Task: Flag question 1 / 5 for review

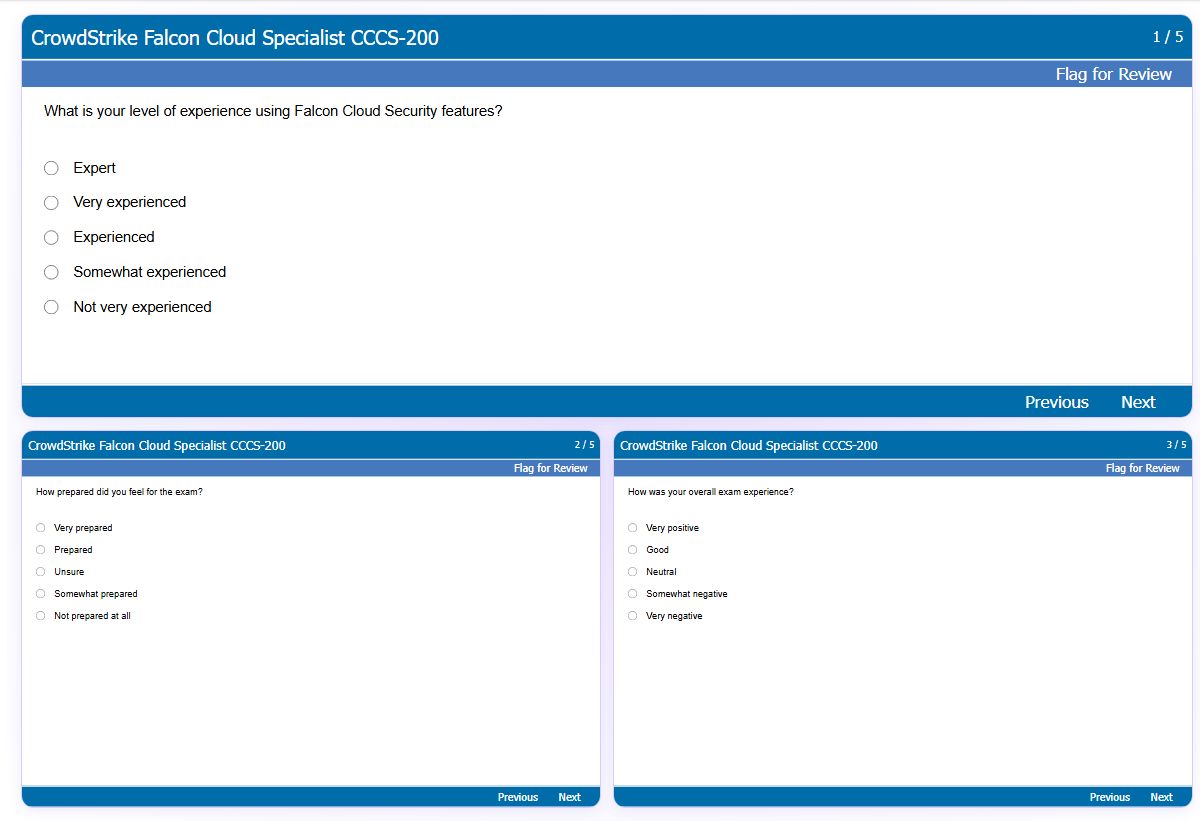Action: 1114,74
